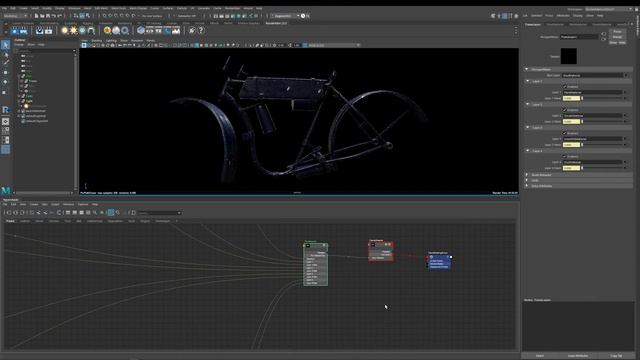Click the black Sample swatch

(569, 56)
